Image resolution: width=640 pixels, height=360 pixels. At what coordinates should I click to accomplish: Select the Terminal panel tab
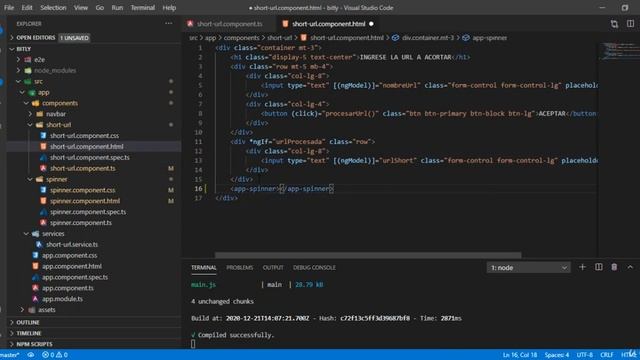204,268
